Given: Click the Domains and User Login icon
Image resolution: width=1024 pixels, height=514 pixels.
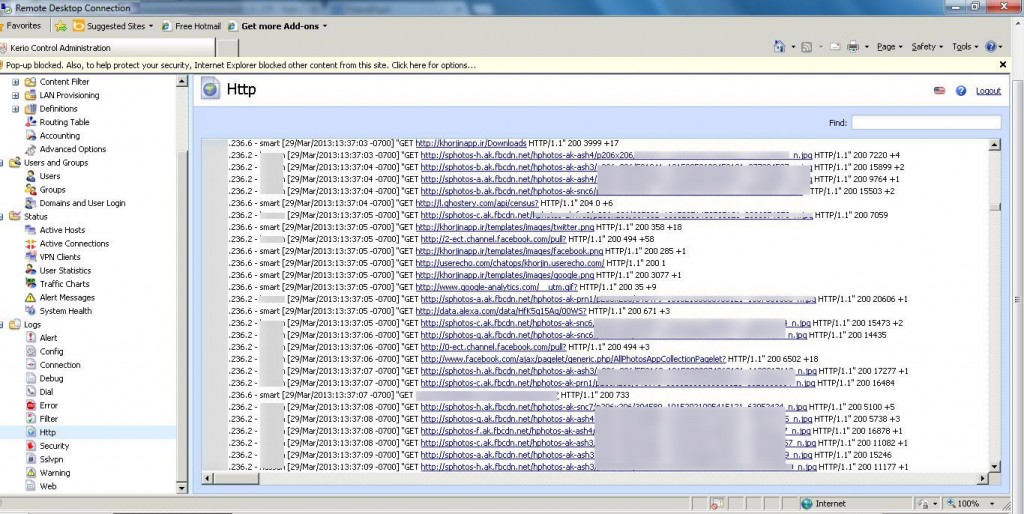Looking at the screenshot, I should point(30,203).
